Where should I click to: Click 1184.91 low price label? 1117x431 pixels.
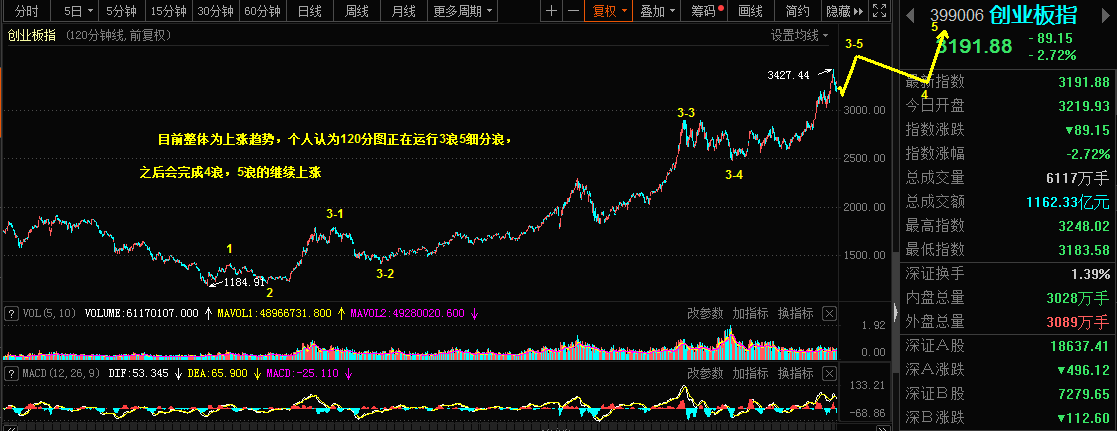pos(245,282)
